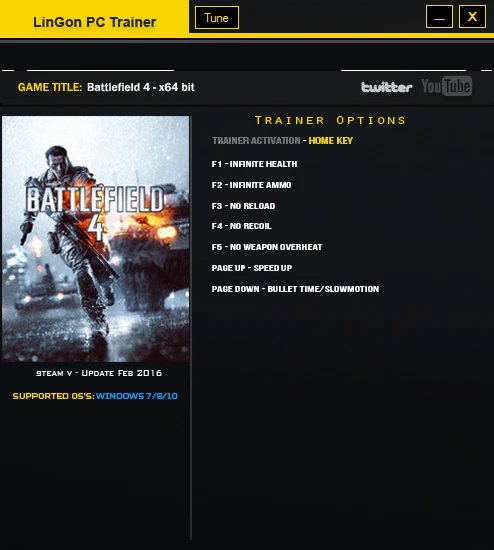Select the Page Up - Speed Up option

coord(252,268)
